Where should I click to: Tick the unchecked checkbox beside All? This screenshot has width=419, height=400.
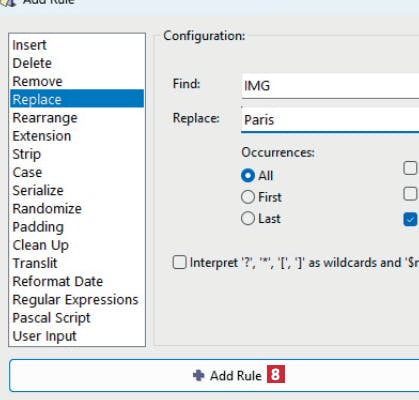coord(410,168)
